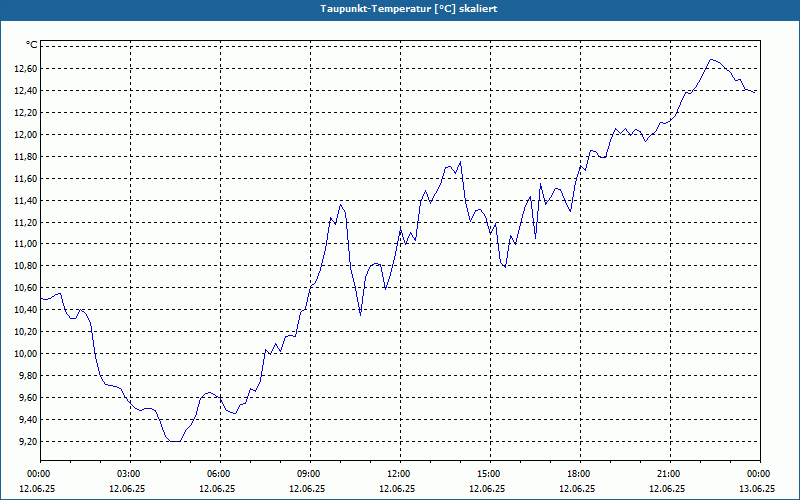Click the 11,80 y-axis value
The width and height of the screenshot is (800, 500).
[28, 156]
